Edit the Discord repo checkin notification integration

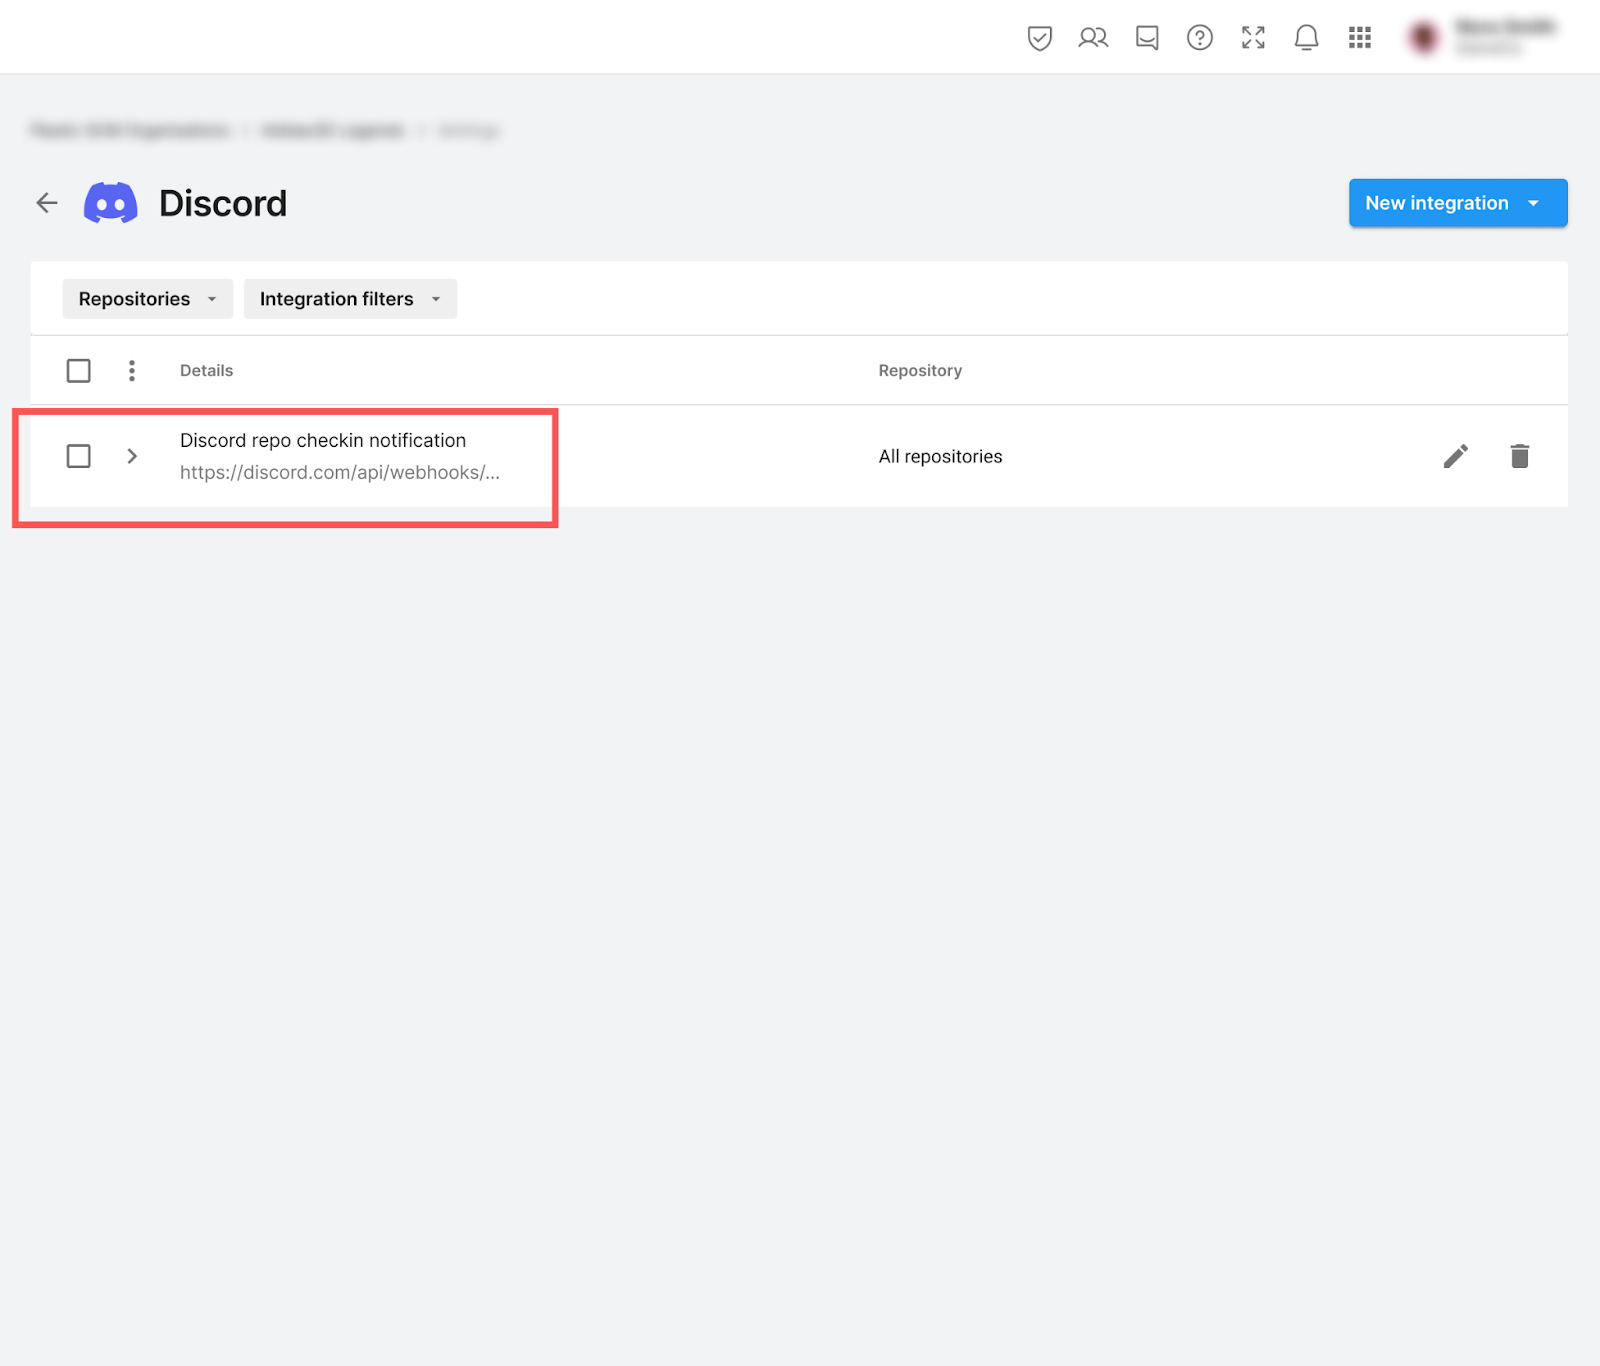pos(1456,456)
